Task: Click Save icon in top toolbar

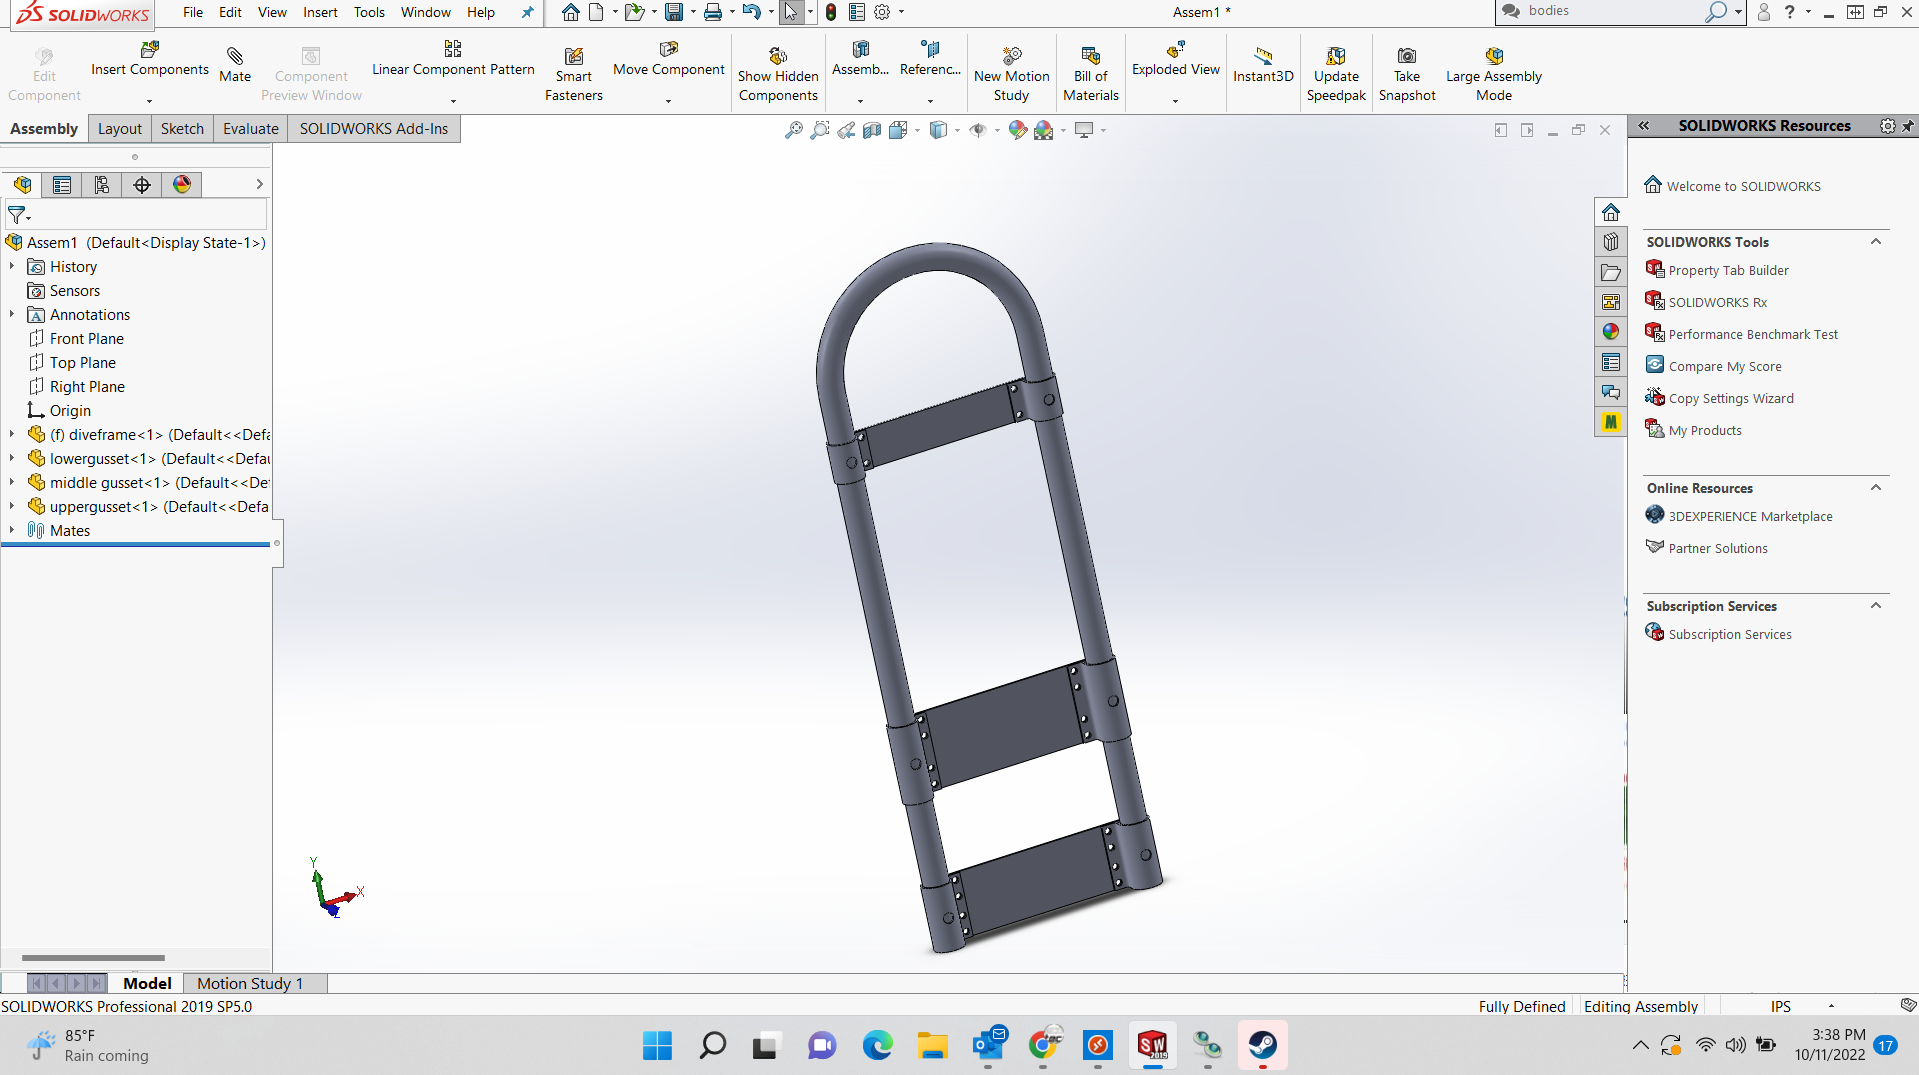Action: coord(674,12)
